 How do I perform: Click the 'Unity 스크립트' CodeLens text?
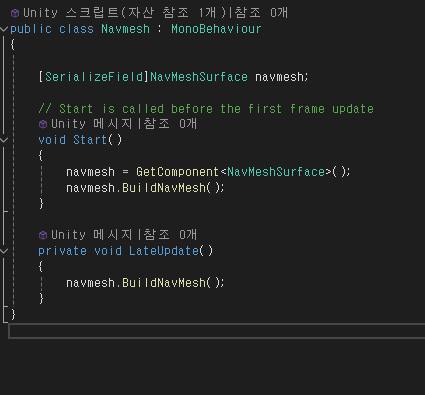point(71,13)
